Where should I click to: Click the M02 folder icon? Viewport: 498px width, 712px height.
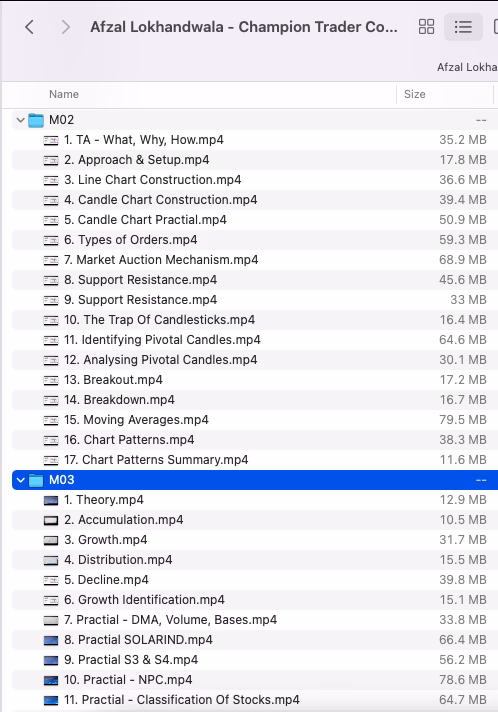pyautogui.click(x=36, y=120)
